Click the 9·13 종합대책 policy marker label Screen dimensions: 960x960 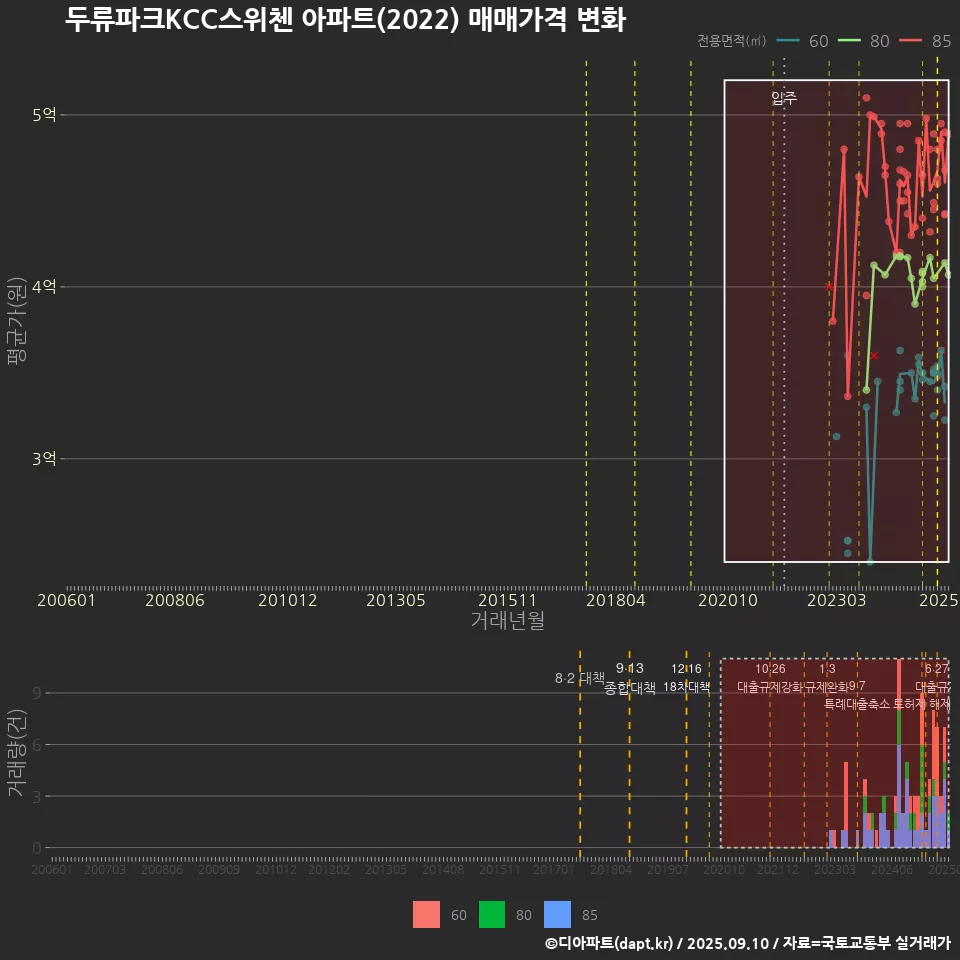(629, 678)
